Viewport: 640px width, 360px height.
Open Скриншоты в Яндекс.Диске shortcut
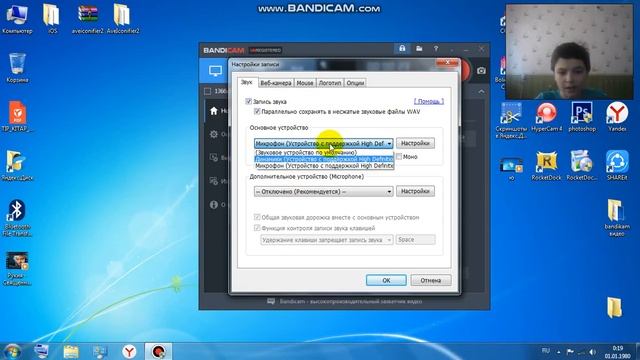point(511,120)
